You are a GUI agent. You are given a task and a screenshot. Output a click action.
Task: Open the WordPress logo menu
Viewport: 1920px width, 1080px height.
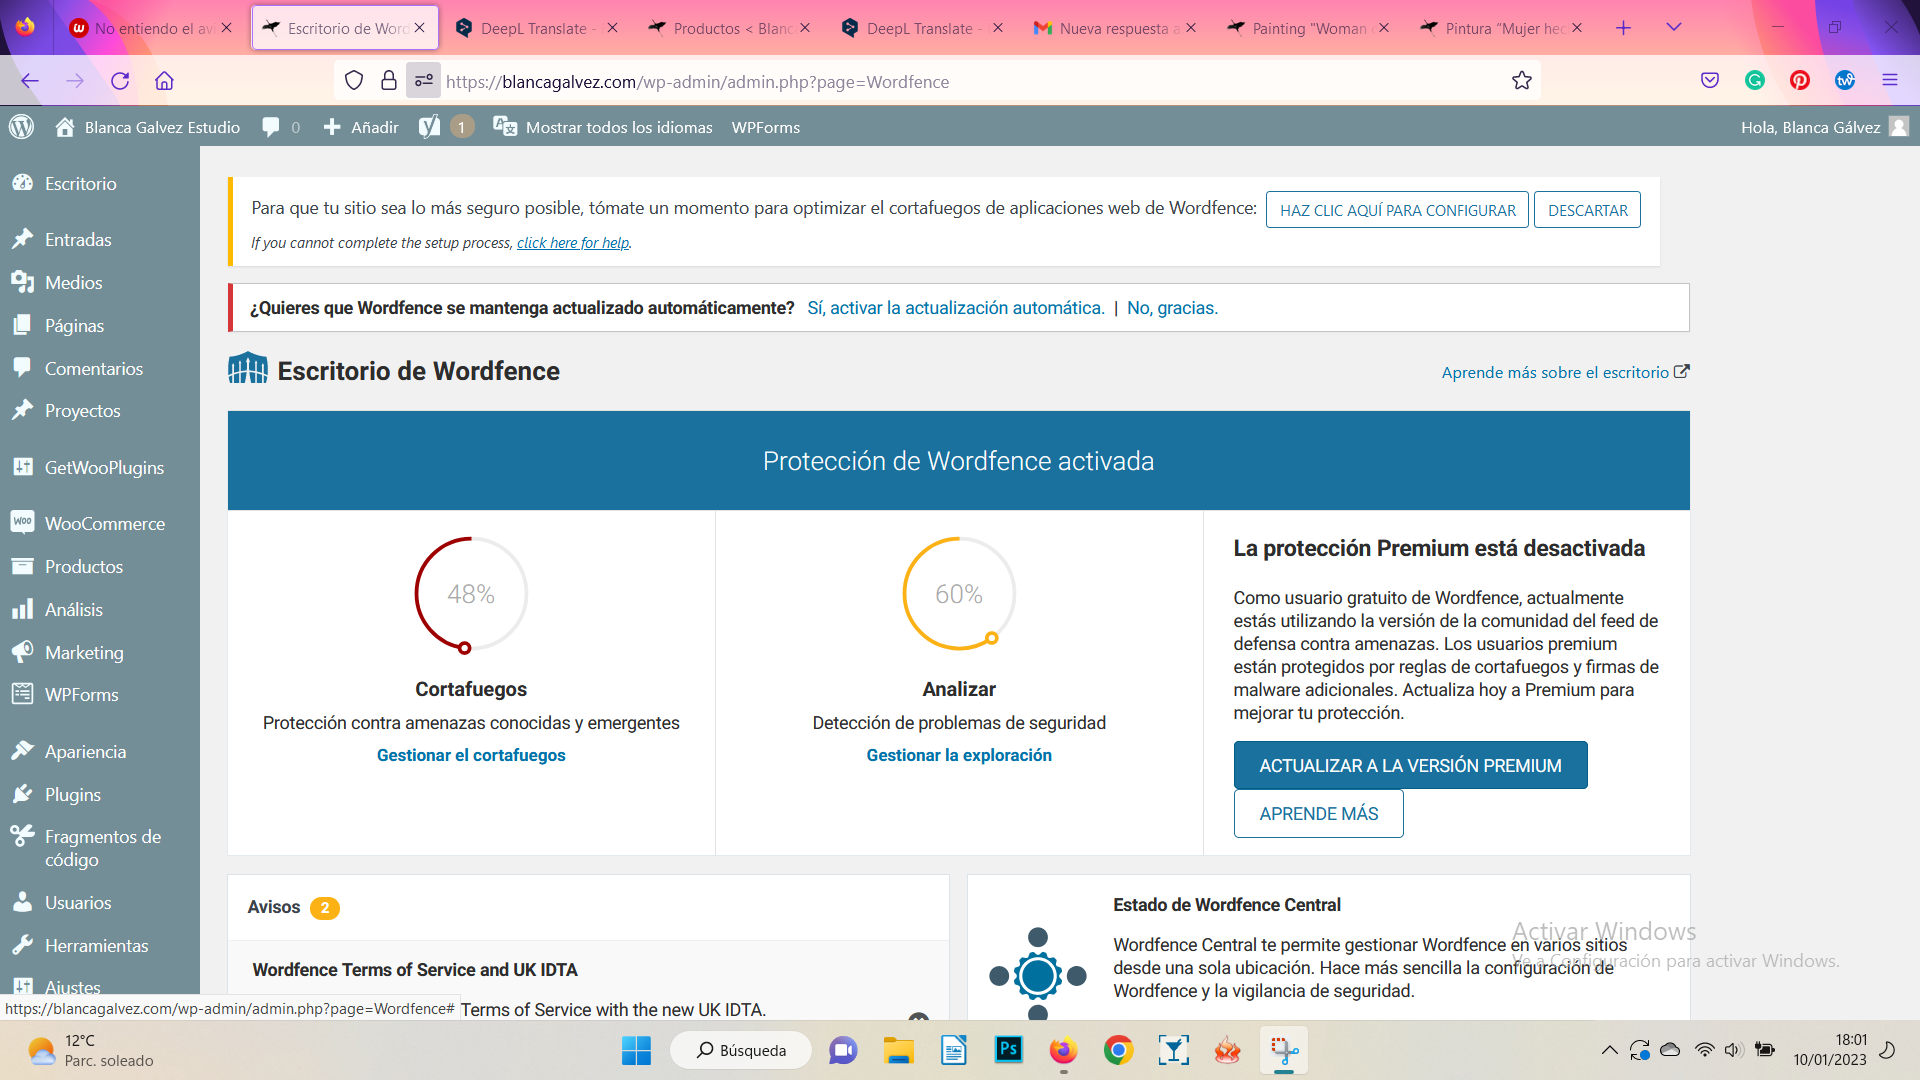click(x=21, y=127)
